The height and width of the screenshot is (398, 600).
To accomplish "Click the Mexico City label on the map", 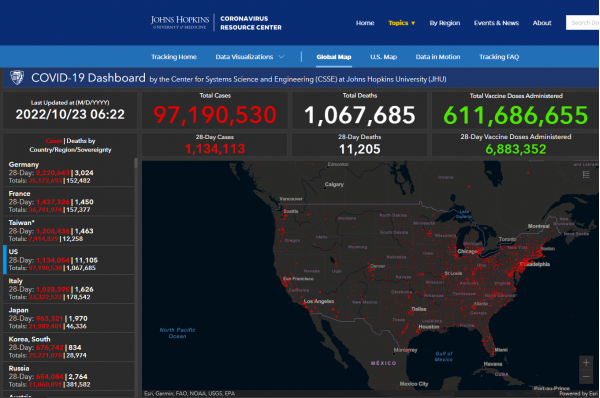I will pyautogui.click(x=414, y=384).
